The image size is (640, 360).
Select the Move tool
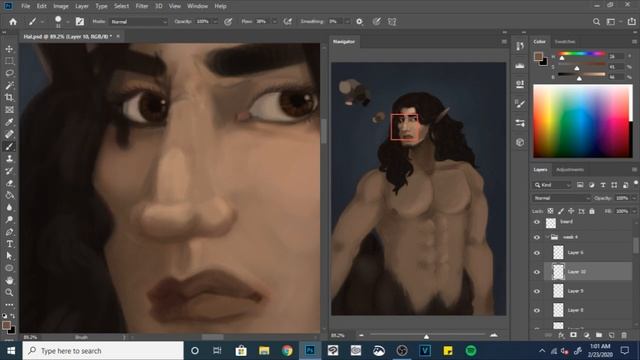tap(9, 49)
